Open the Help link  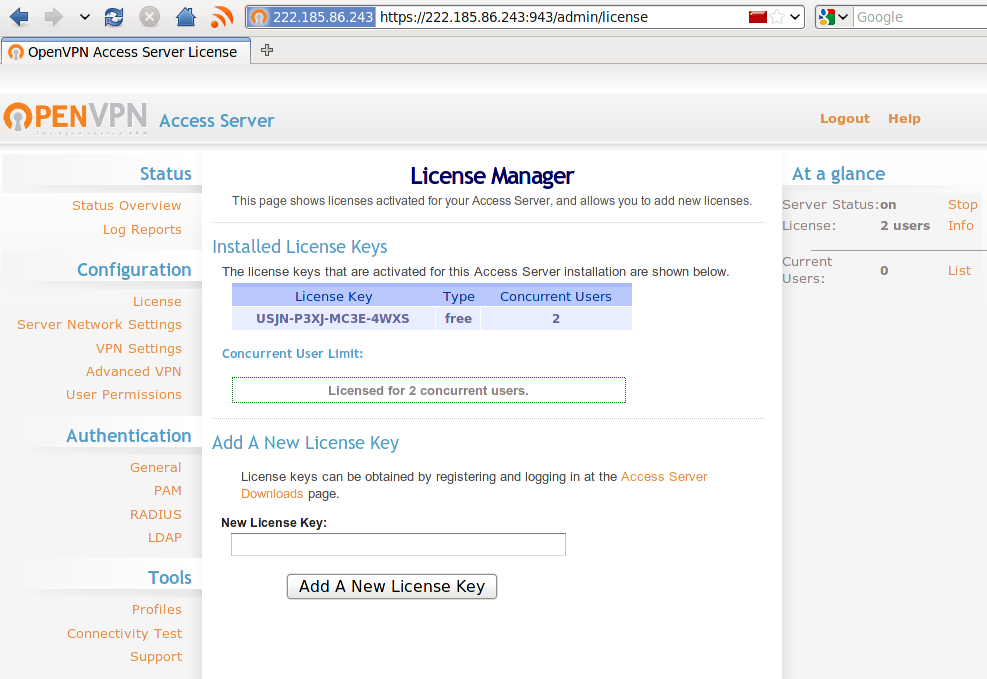pyautogui.click(x=904, y=118)
